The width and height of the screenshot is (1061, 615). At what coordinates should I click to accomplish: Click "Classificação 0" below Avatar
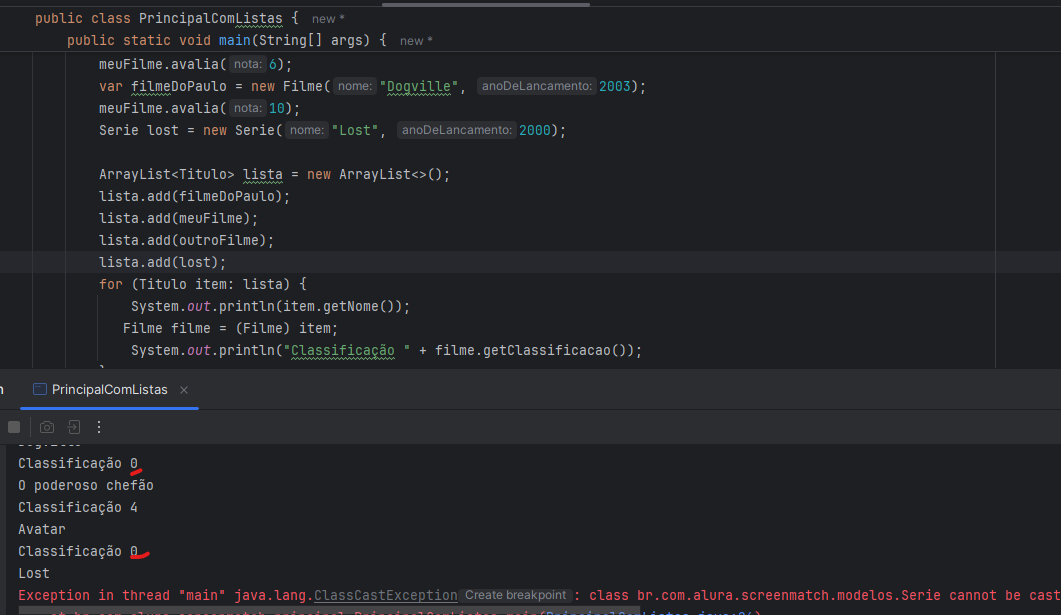click(78, 551)
